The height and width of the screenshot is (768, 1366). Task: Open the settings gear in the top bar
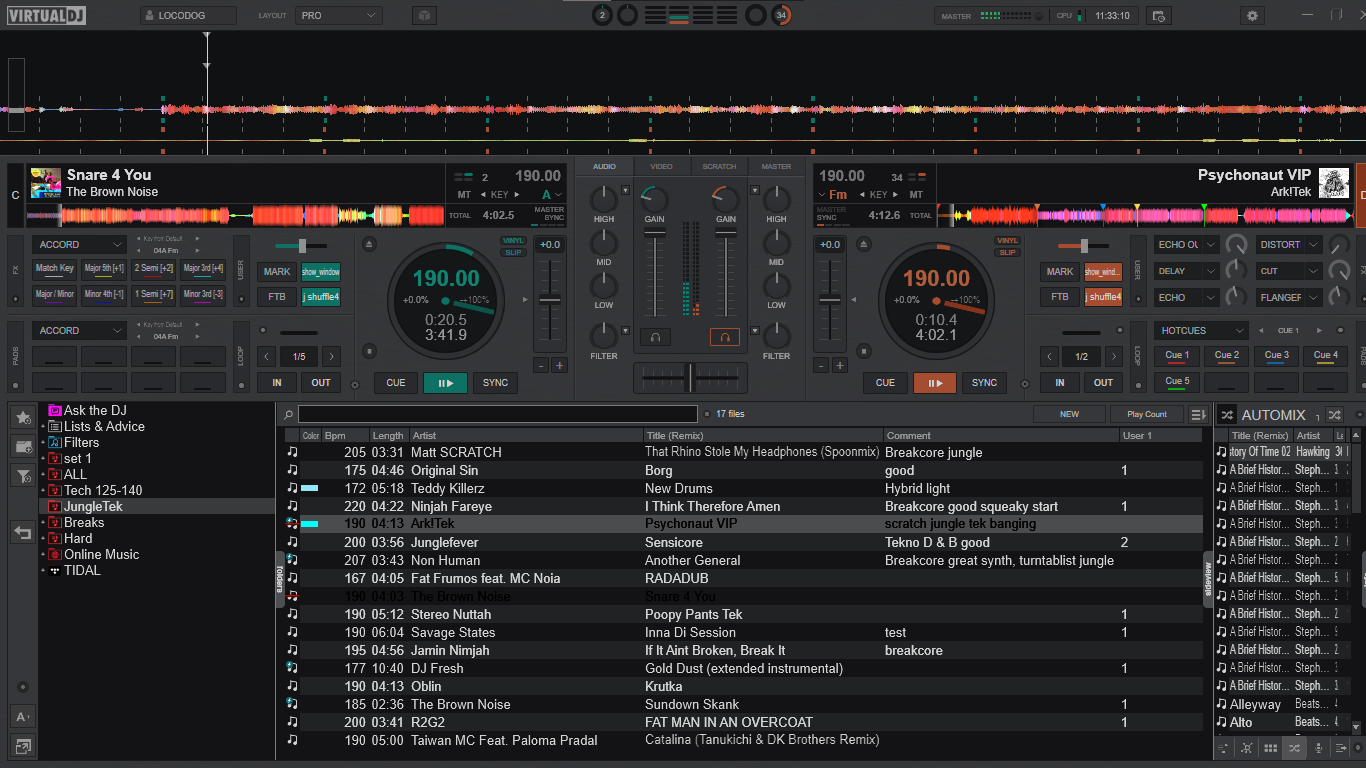(1252, 16)
